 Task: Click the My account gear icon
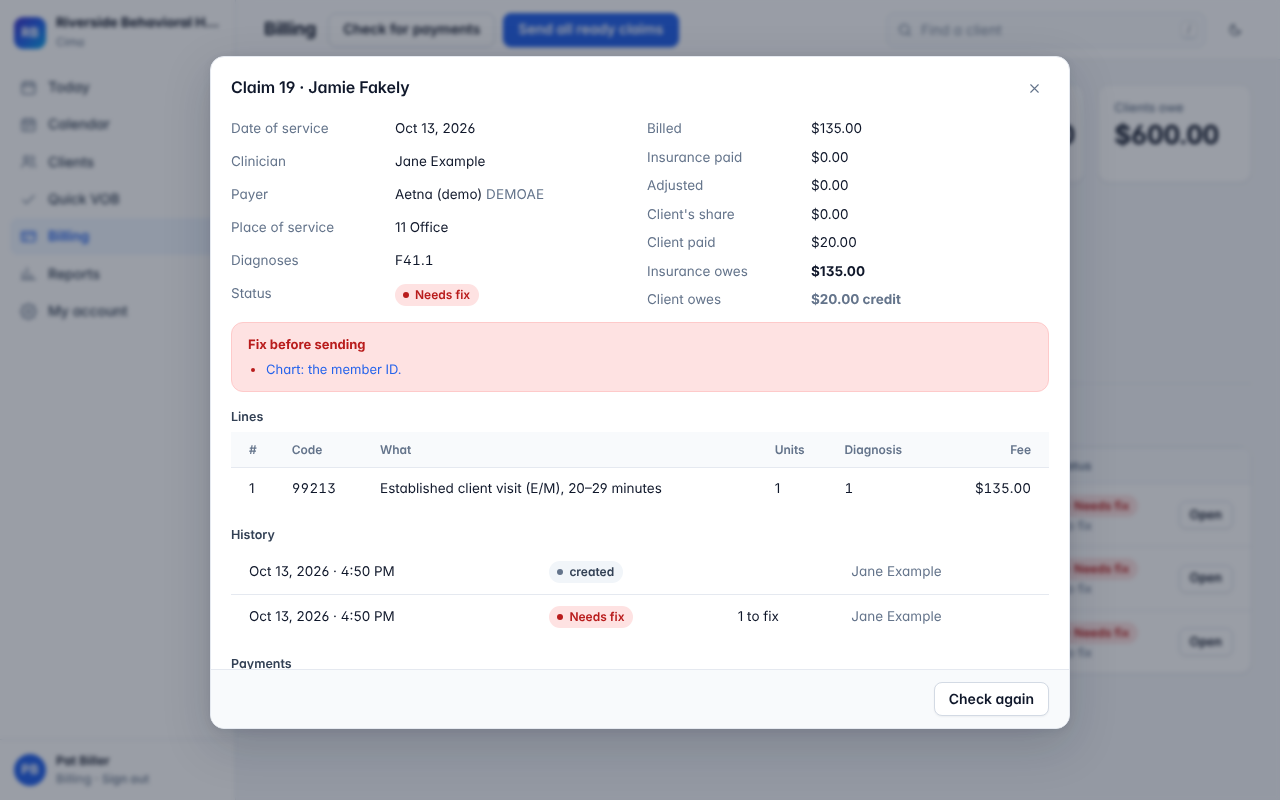coord(29,311)
